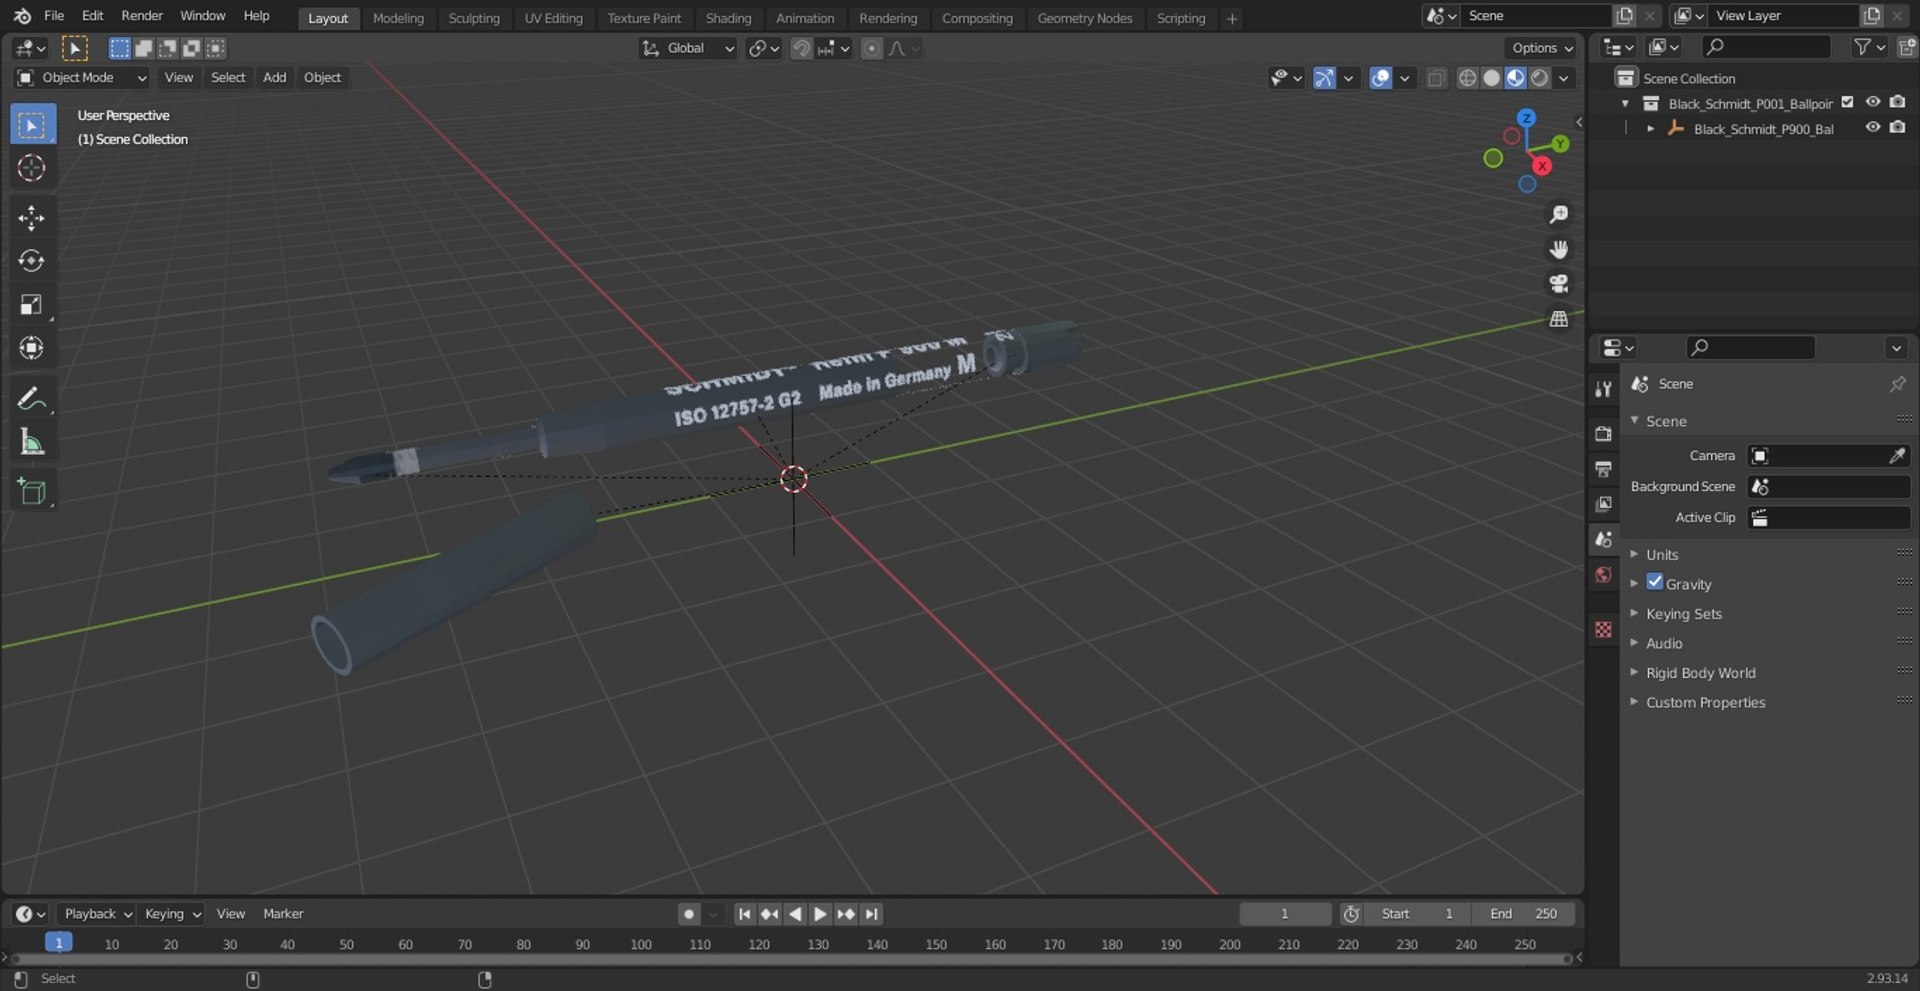Image resolution: width=1920 pixels, height=991 pixels.
Task: Click the camera eyedropper icon
Action: [x=1896, y=456]
